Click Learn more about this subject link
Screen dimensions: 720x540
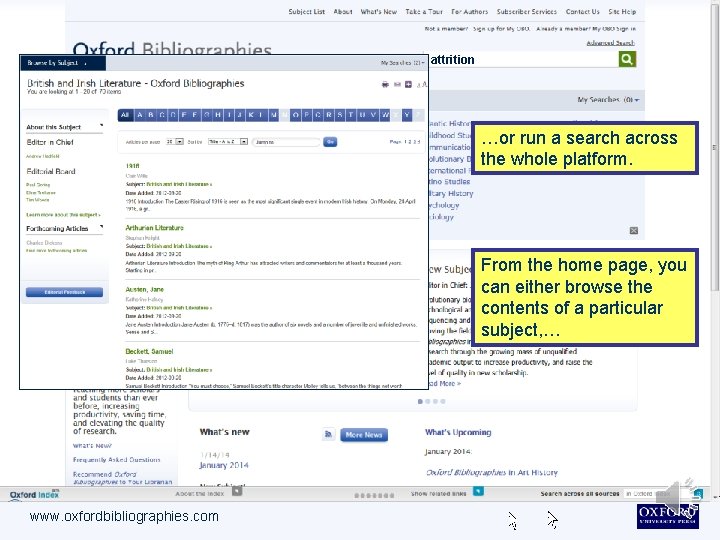(x=63, y=214)
